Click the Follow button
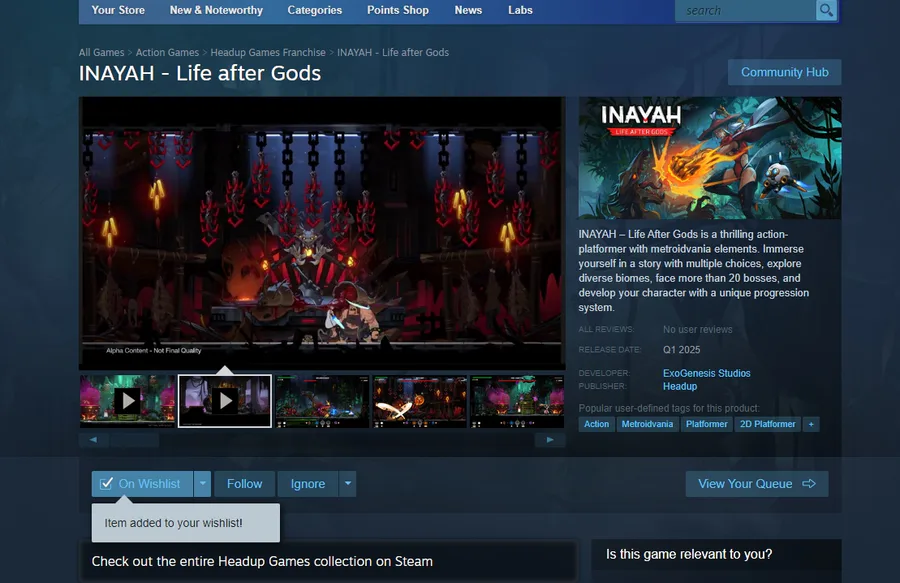This screenshot has width=900, height=583. [x=245, y=484]
